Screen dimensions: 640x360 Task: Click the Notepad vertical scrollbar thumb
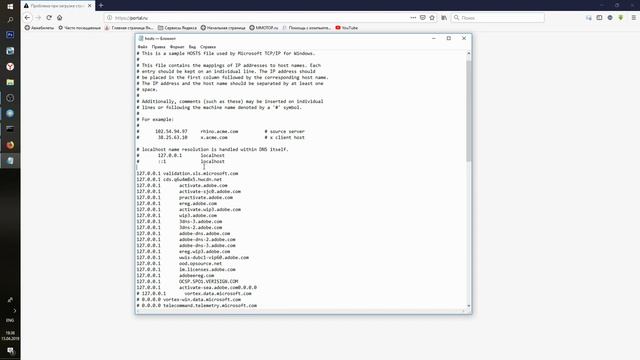coord(469,110)
